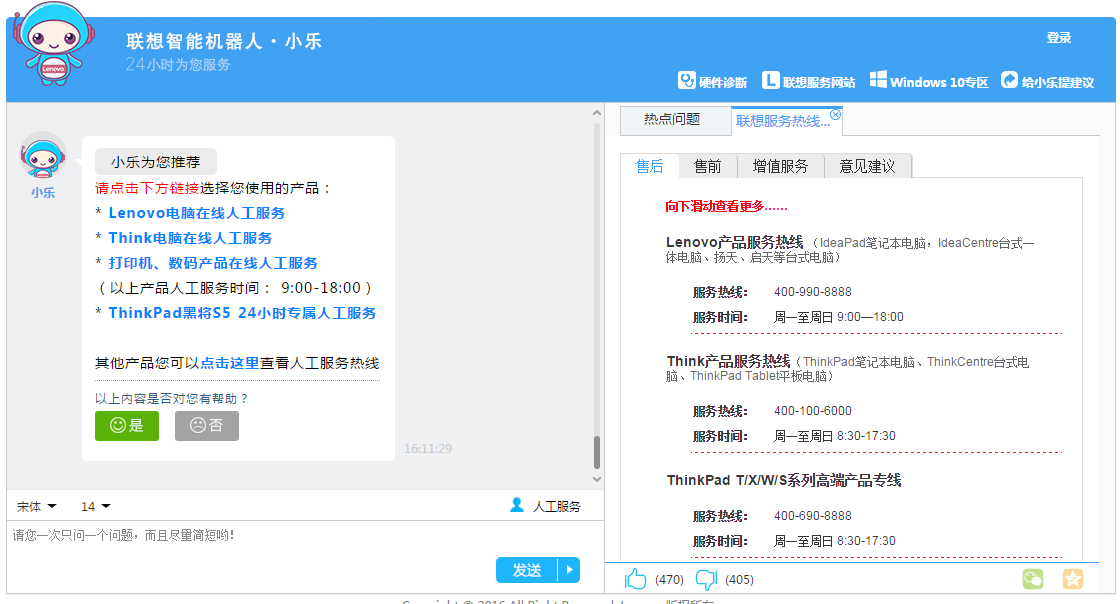Send the message with 发送

[x=527, y=570]
